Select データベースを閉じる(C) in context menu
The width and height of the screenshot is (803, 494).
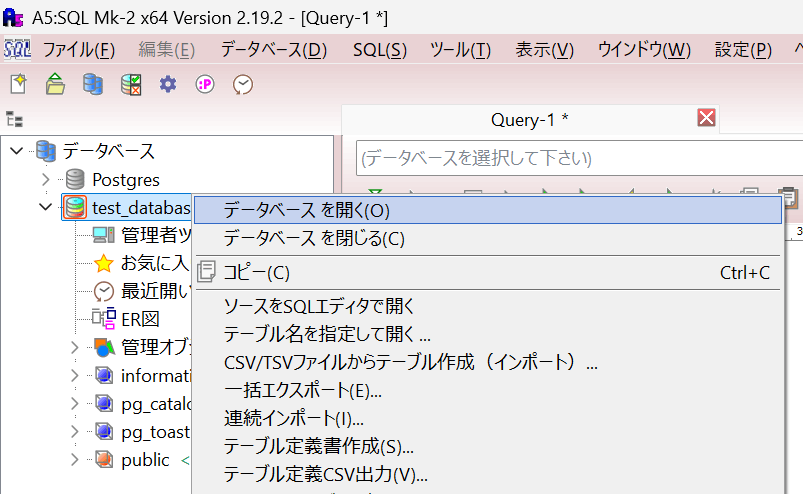pyautogui.click(x=488, y=239)
